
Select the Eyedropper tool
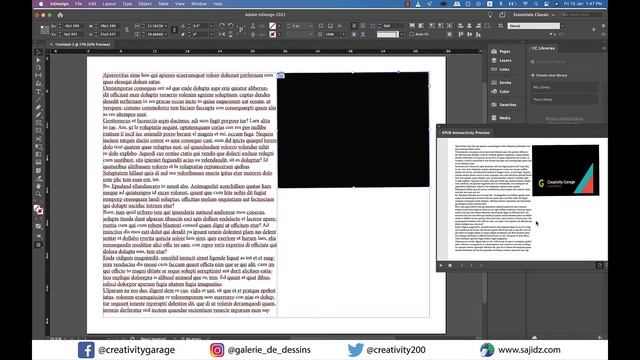click(38, 178)
